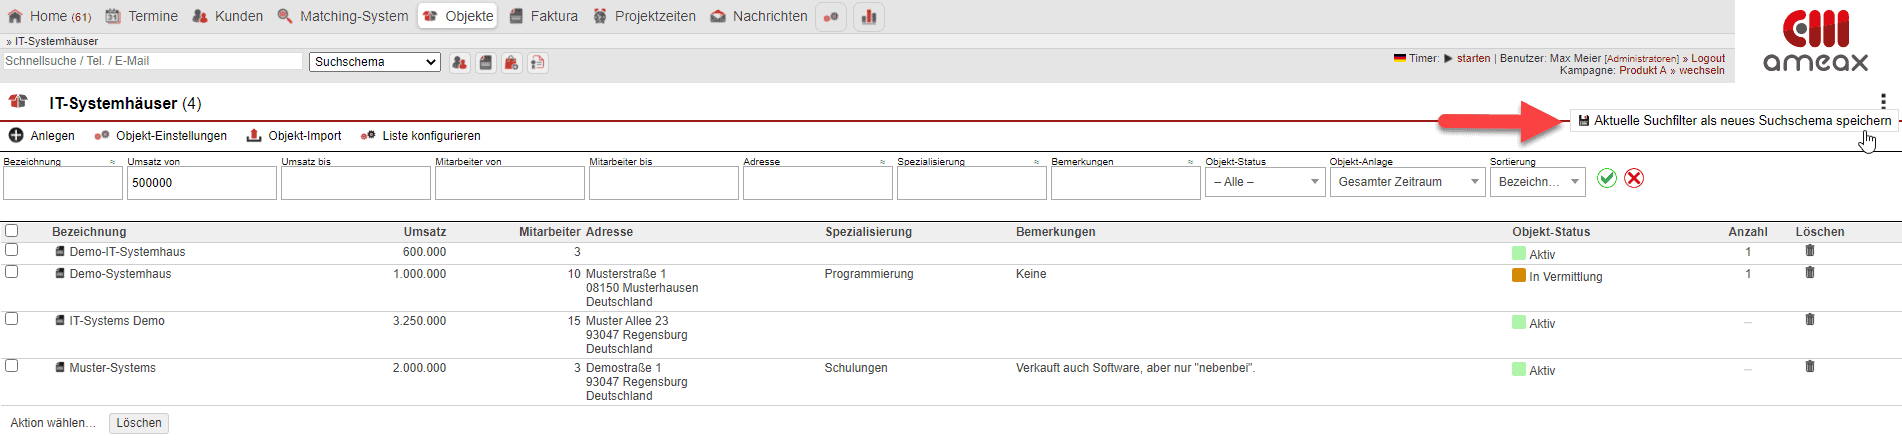Click the settings gears icon in top navigation
The width and height of the screenshot is (1902, 445).
831,17
